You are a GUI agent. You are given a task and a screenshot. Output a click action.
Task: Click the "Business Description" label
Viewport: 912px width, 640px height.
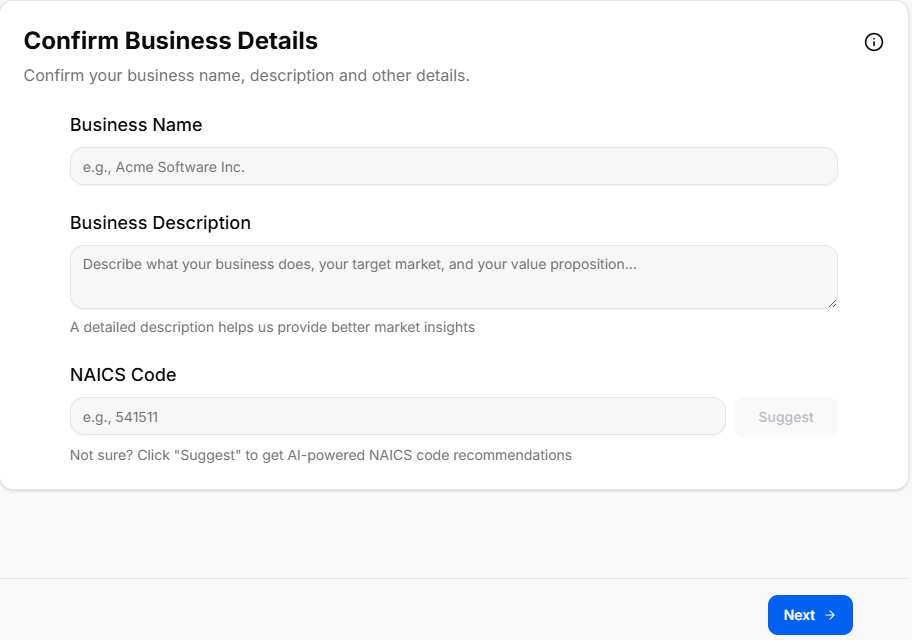(161, 223)
